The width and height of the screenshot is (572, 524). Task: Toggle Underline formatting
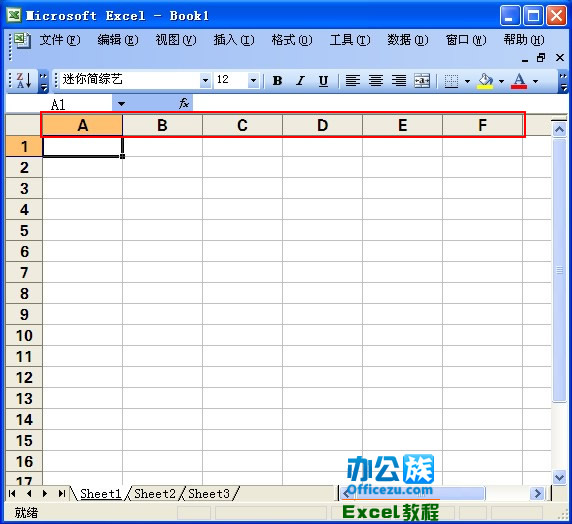tap(323, 81)
